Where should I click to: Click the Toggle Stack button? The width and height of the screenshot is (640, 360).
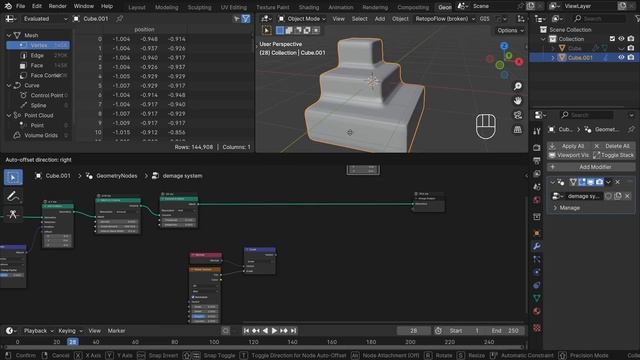pos(613,156)
